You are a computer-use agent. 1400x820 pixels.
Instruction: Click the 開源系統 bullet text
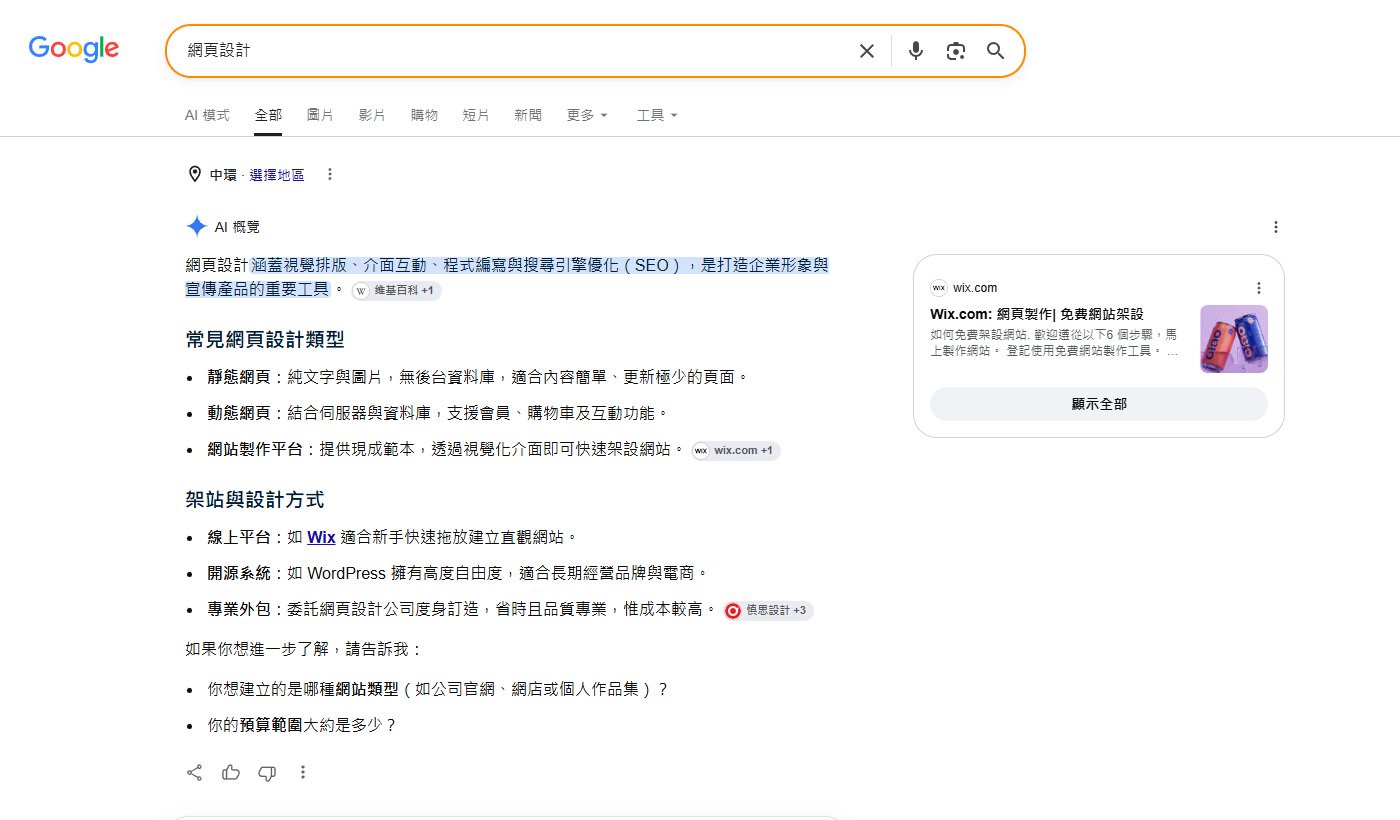point(458,573)
